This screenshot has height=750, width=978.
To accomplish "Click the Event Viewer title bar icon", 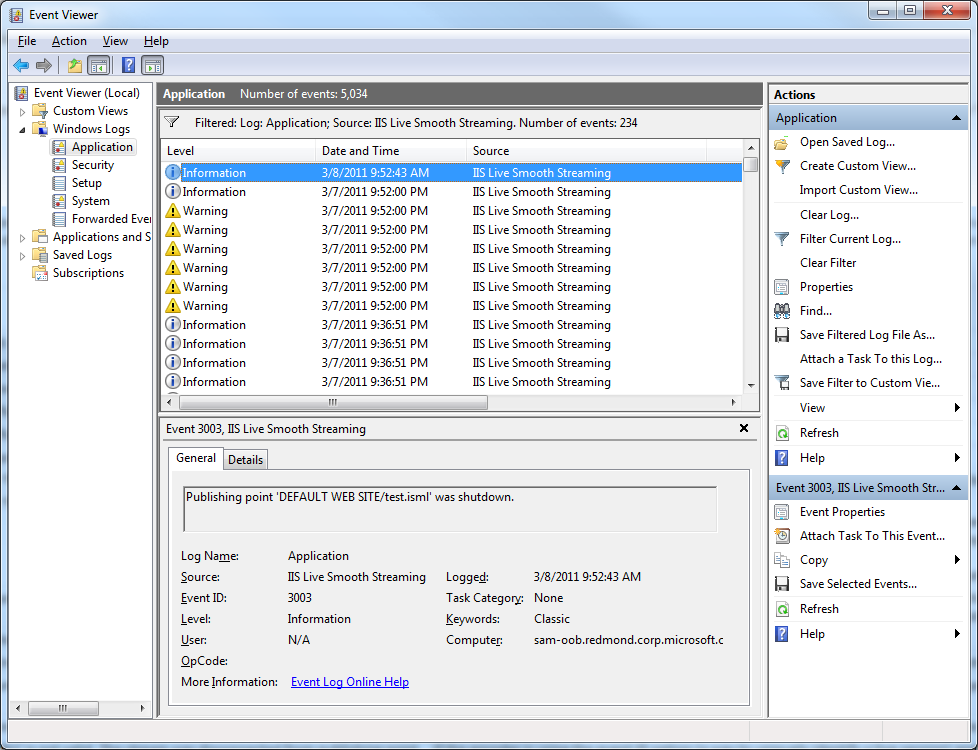I will tap(16, 14).
